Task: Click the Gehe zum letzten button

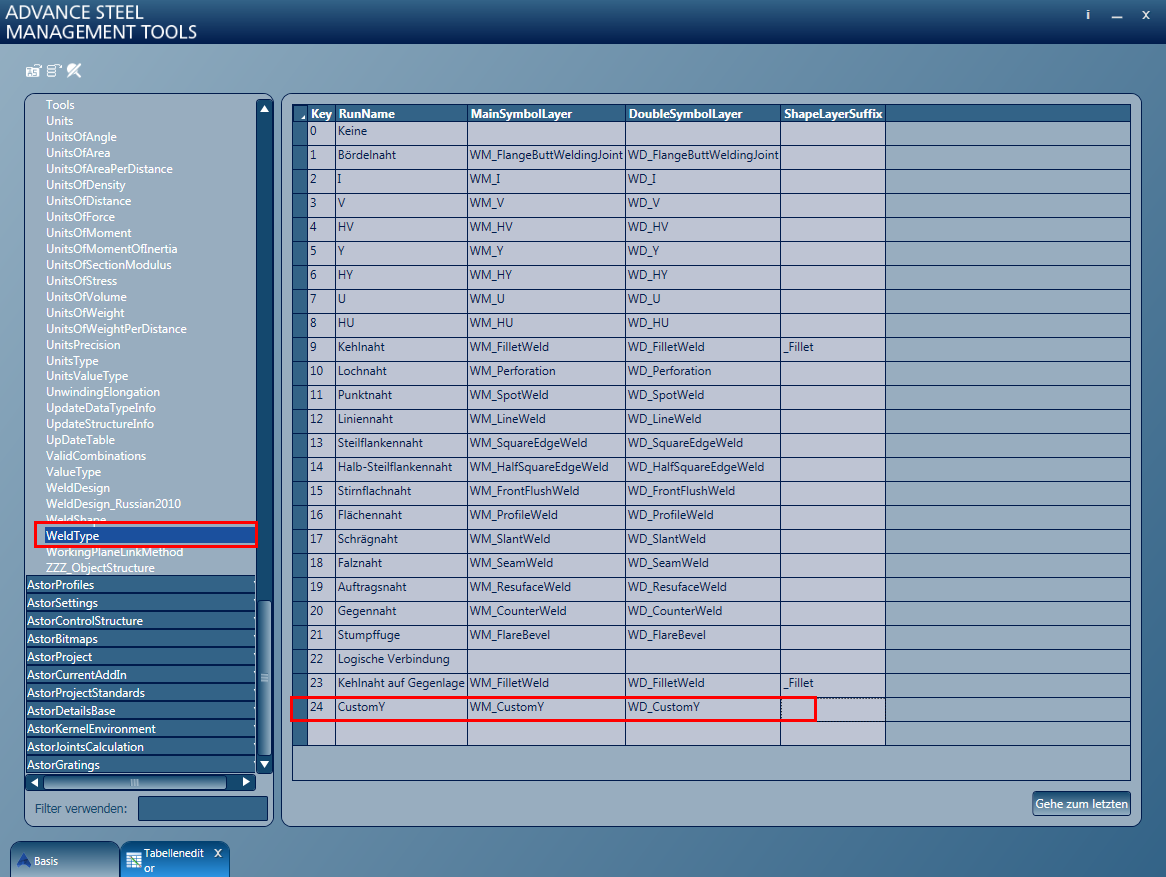Action: coord(1081,803)
